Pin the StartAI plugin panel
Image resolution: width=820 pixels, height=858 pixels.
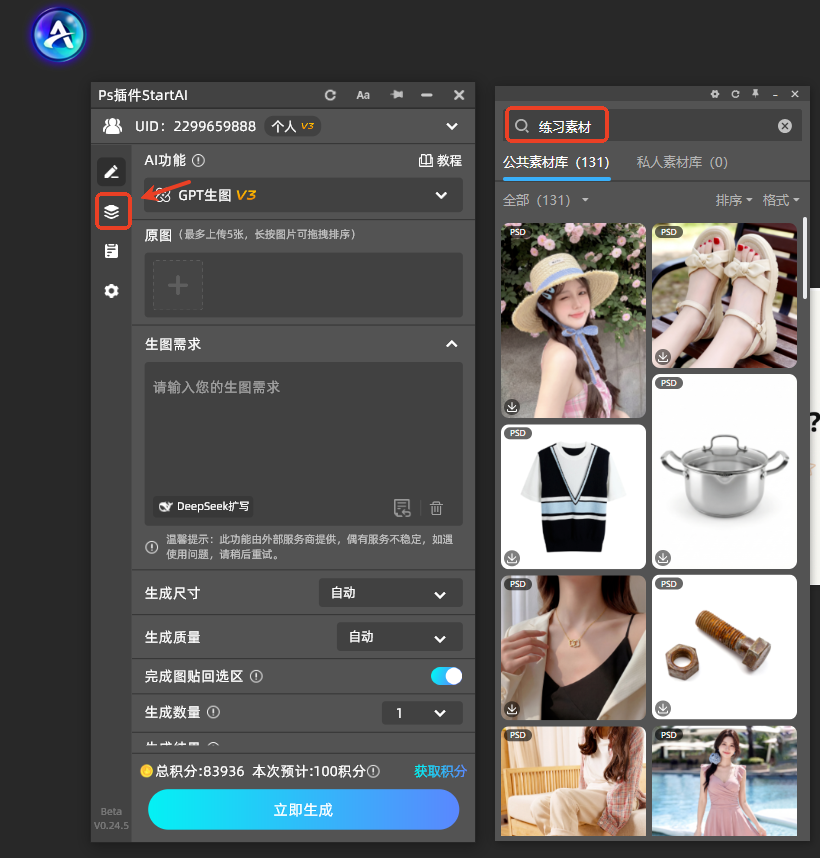pyautogui.click(x=397, y=95)
